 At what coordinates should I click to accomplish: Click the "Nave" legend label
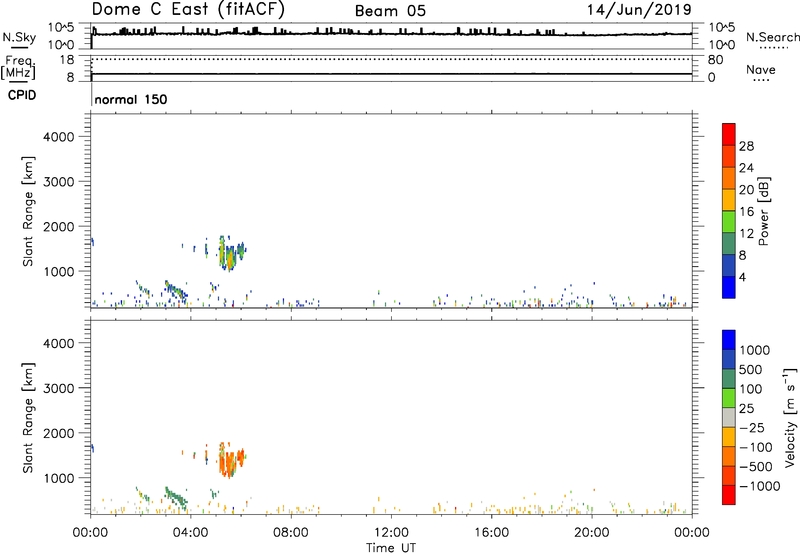point(761,70)
